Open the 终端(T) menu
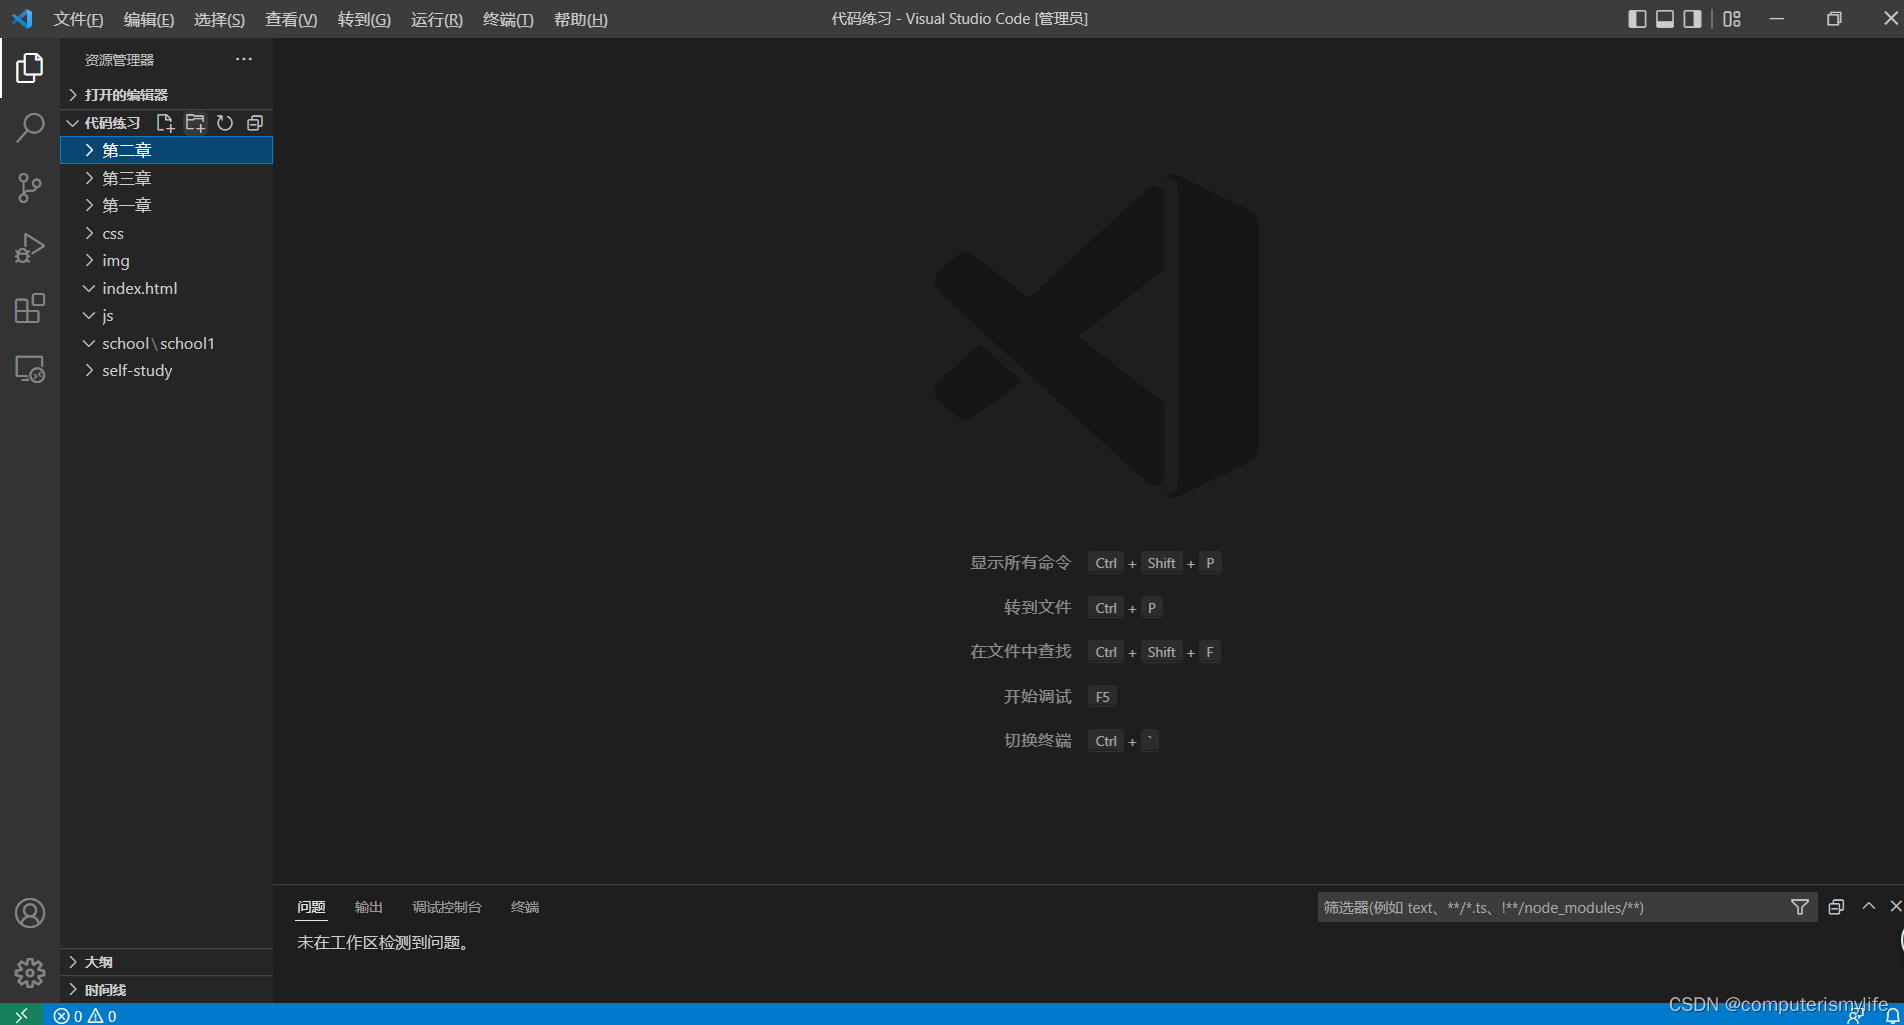 [x=508, y=19]
